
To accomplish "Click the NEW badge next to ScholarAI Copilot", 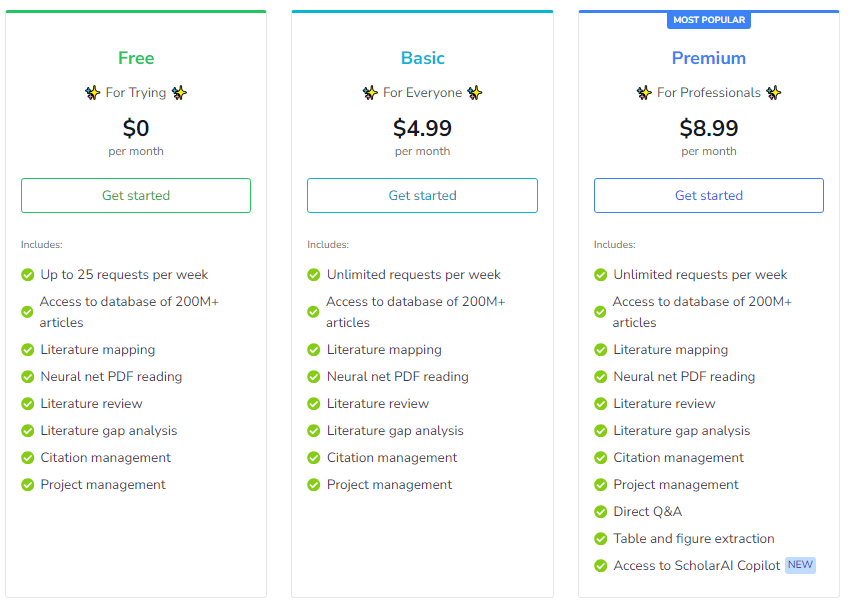I will point(800,564).
